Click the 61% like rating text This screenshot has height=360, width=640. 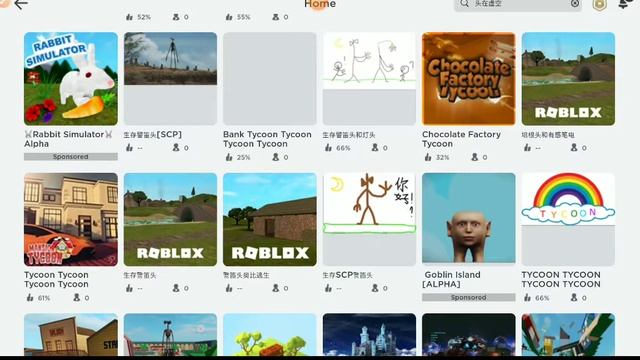(x=44, y=298)
